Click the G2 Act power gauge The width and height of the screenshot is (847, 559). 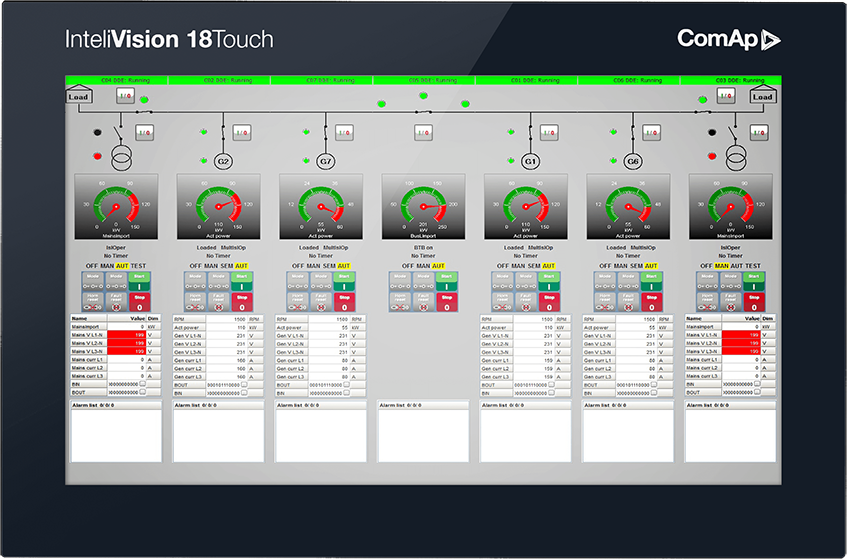pos(218,206)
